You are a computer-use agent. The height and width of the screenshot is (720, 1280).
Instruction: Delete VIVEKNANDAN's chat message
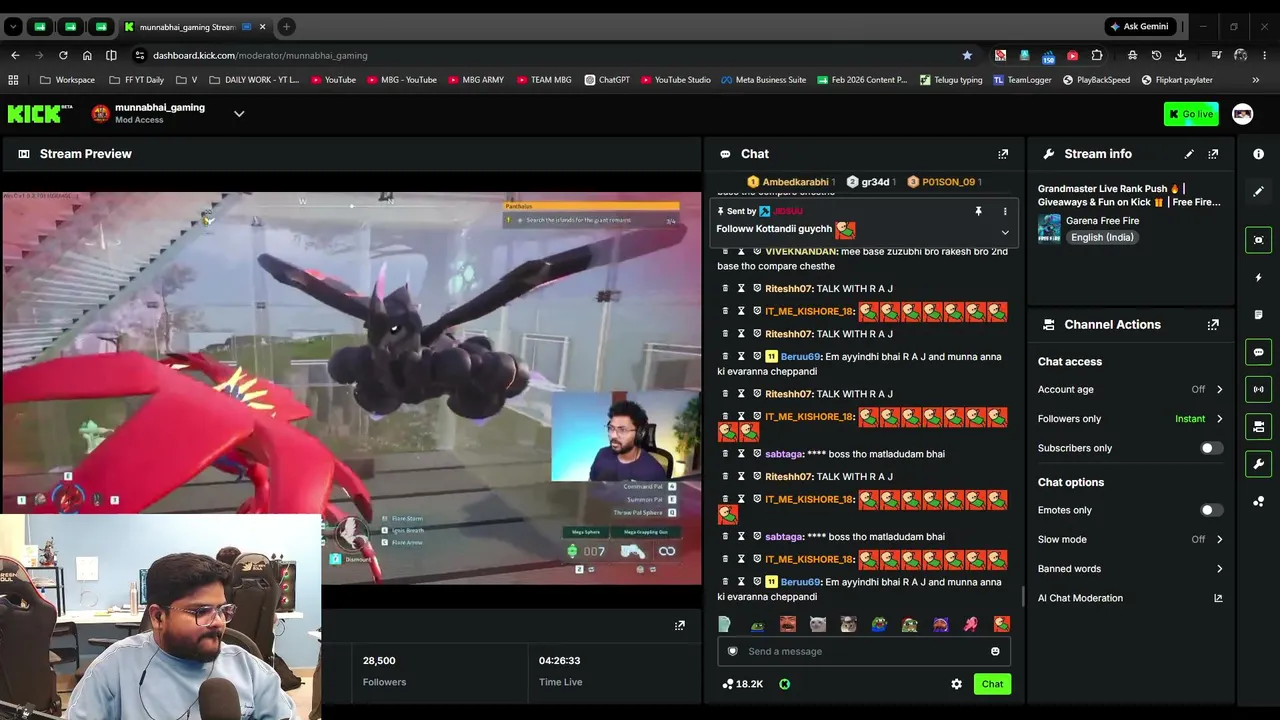point(725,251)
